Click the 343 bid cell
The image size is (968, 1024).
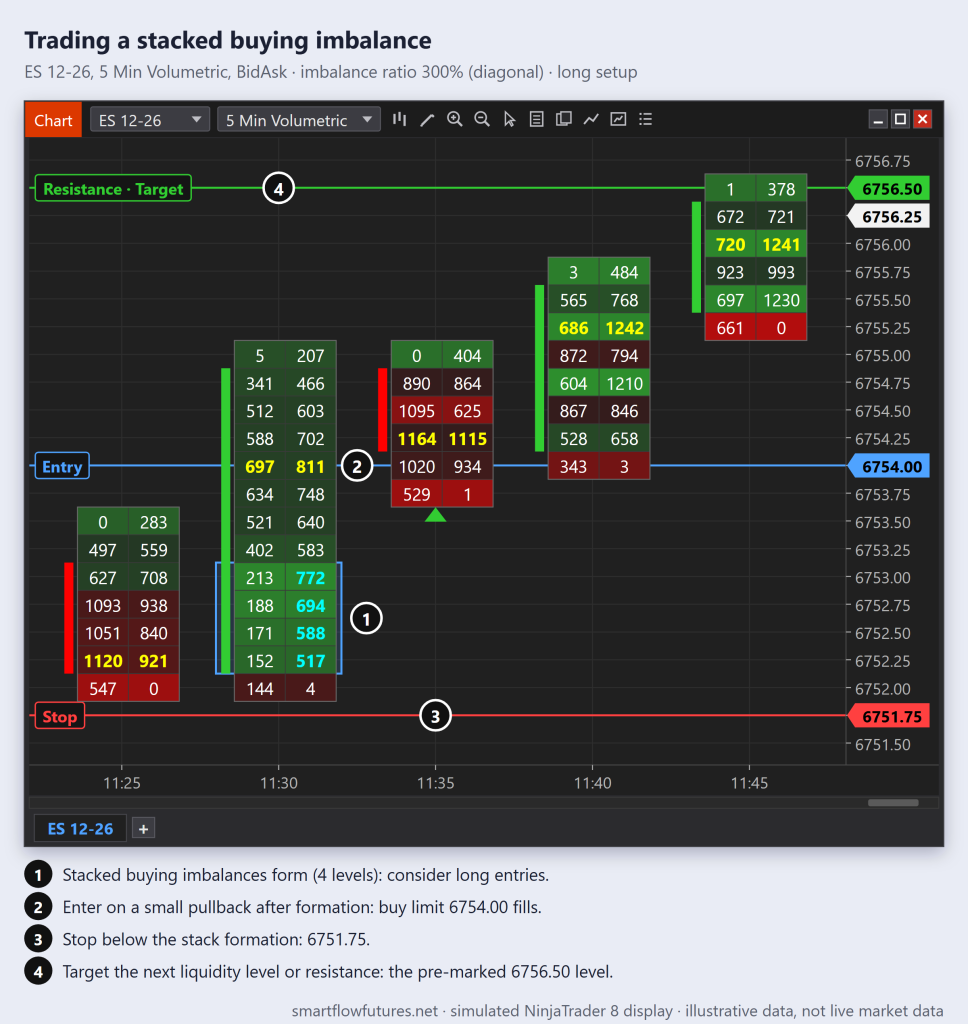[x=573, y=467]
